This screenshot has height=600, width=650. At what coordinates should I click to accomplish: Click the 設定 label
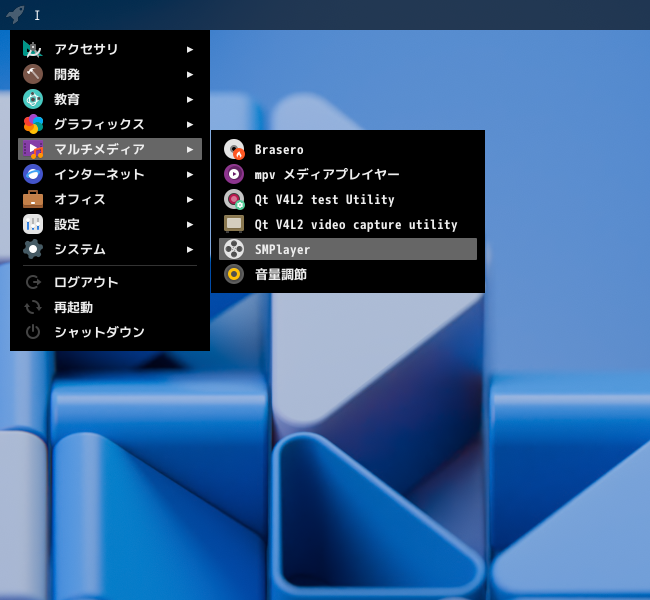(67, 224)
